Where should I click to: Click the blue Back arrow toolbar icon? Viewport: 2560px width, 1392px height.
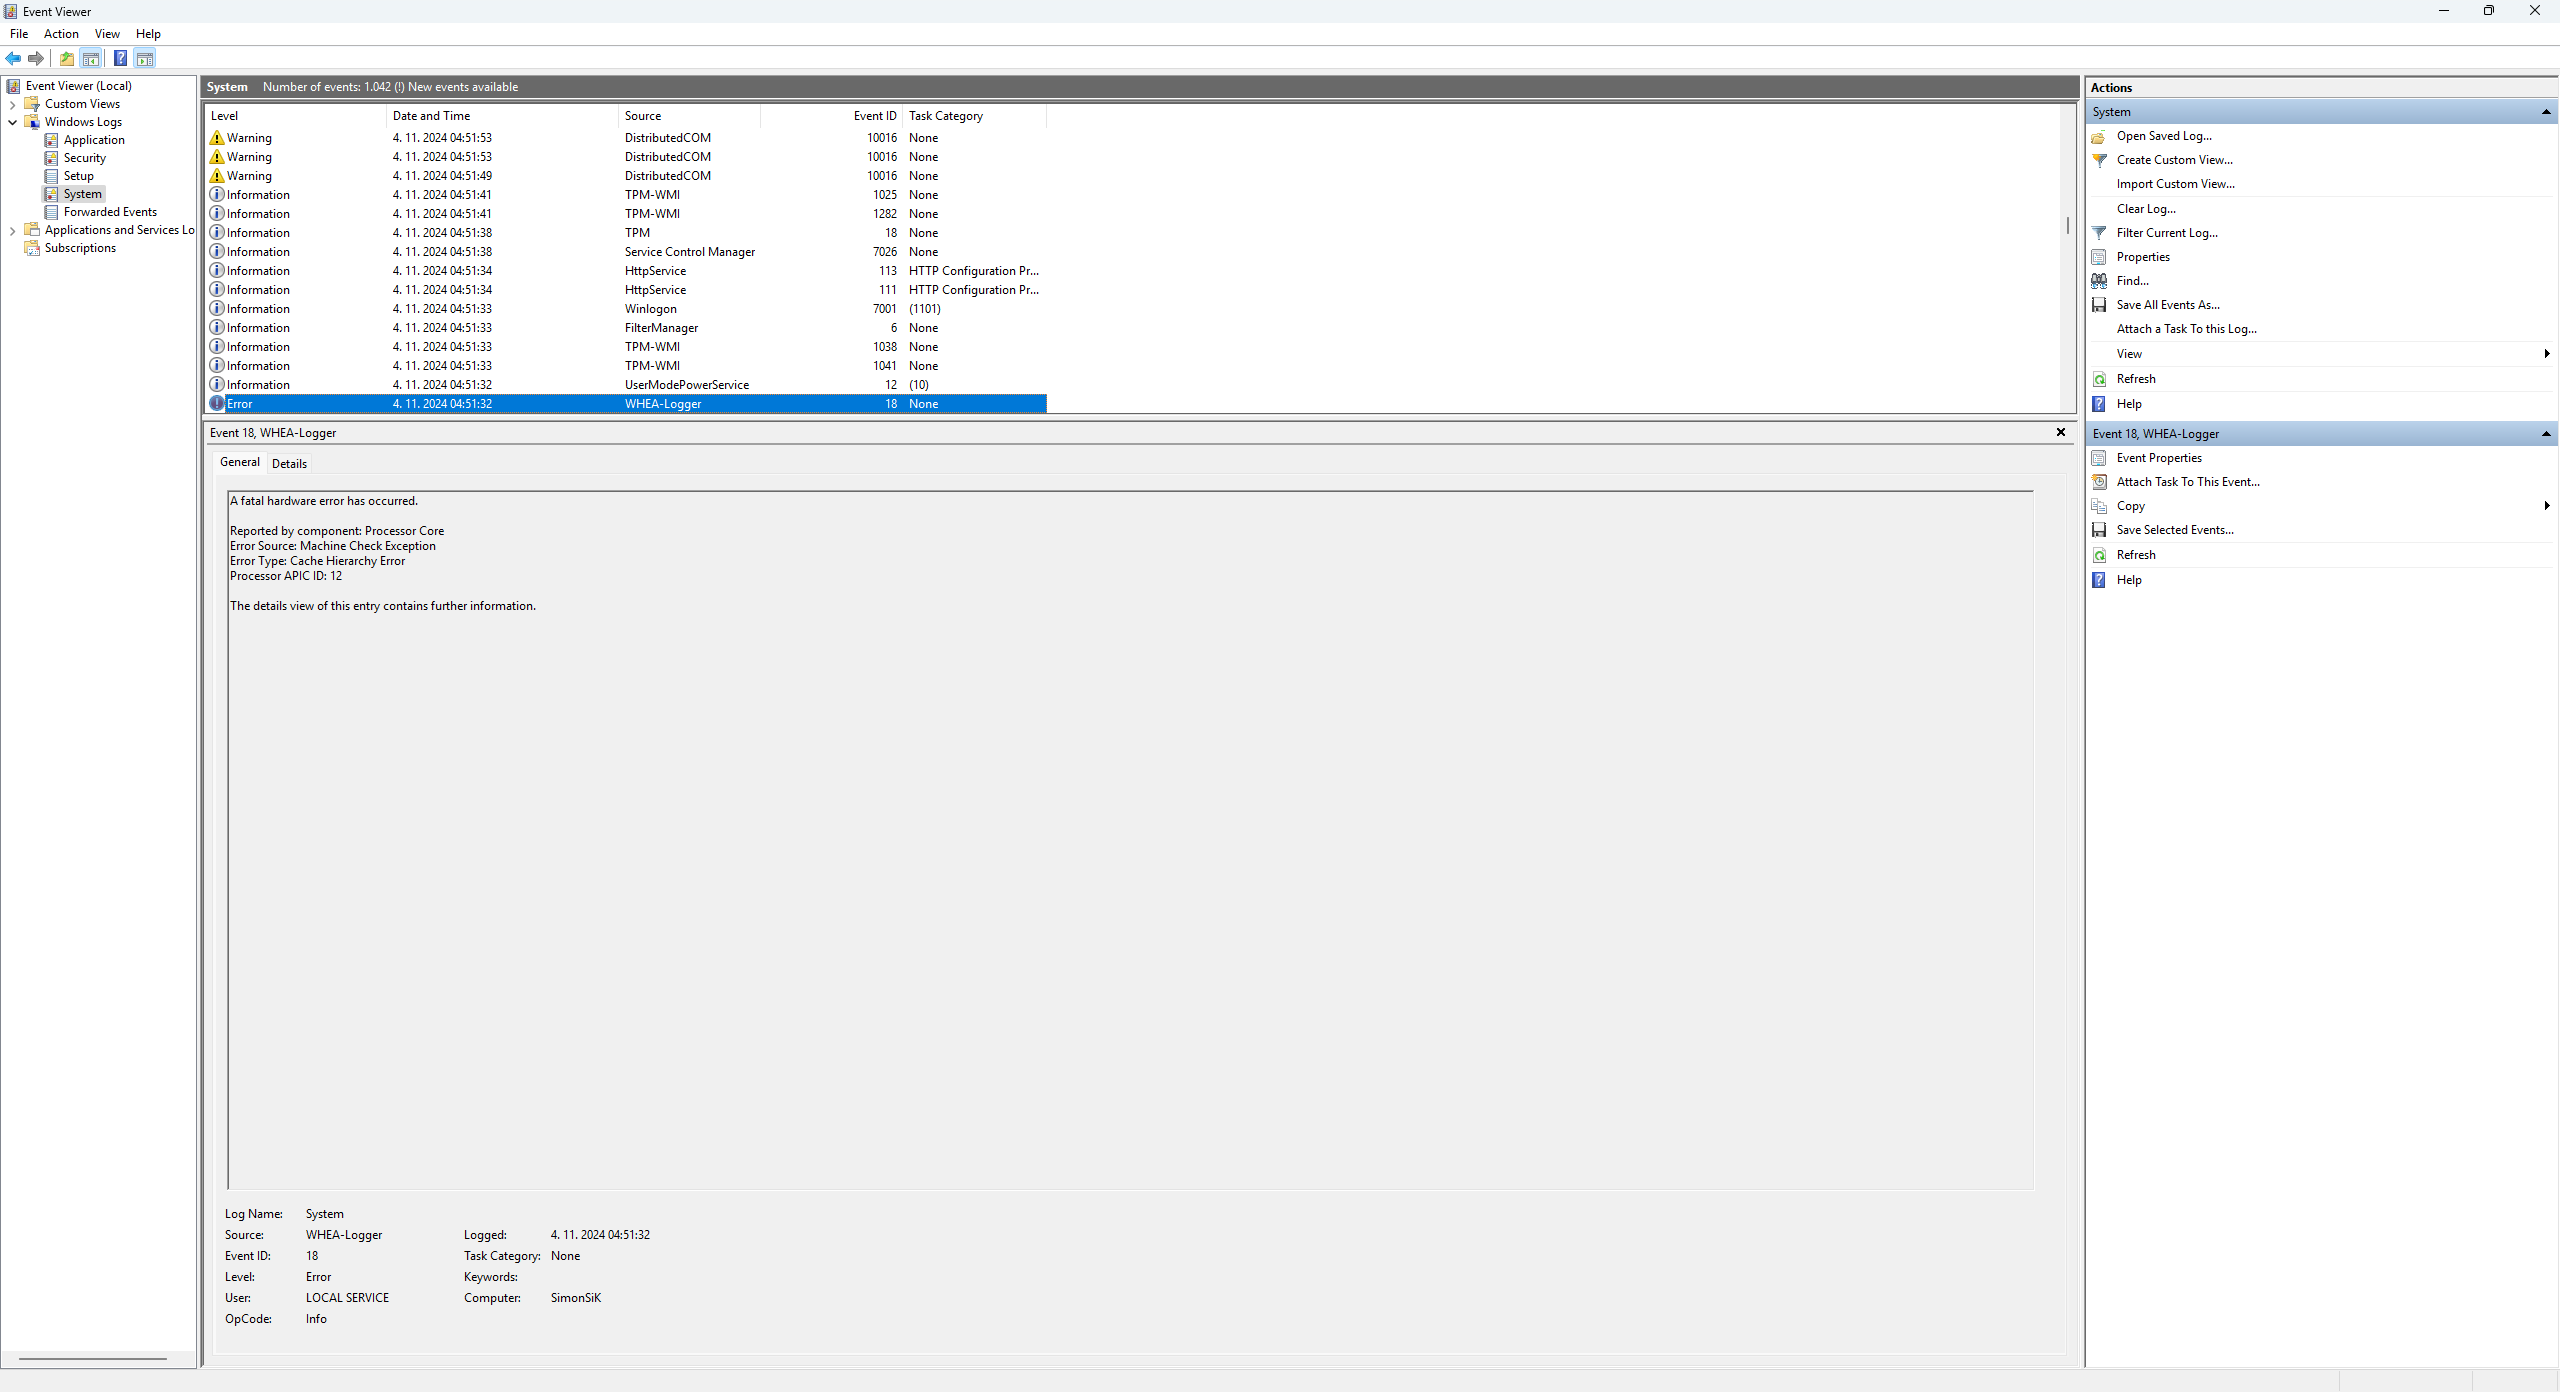[x=13, y=59]
